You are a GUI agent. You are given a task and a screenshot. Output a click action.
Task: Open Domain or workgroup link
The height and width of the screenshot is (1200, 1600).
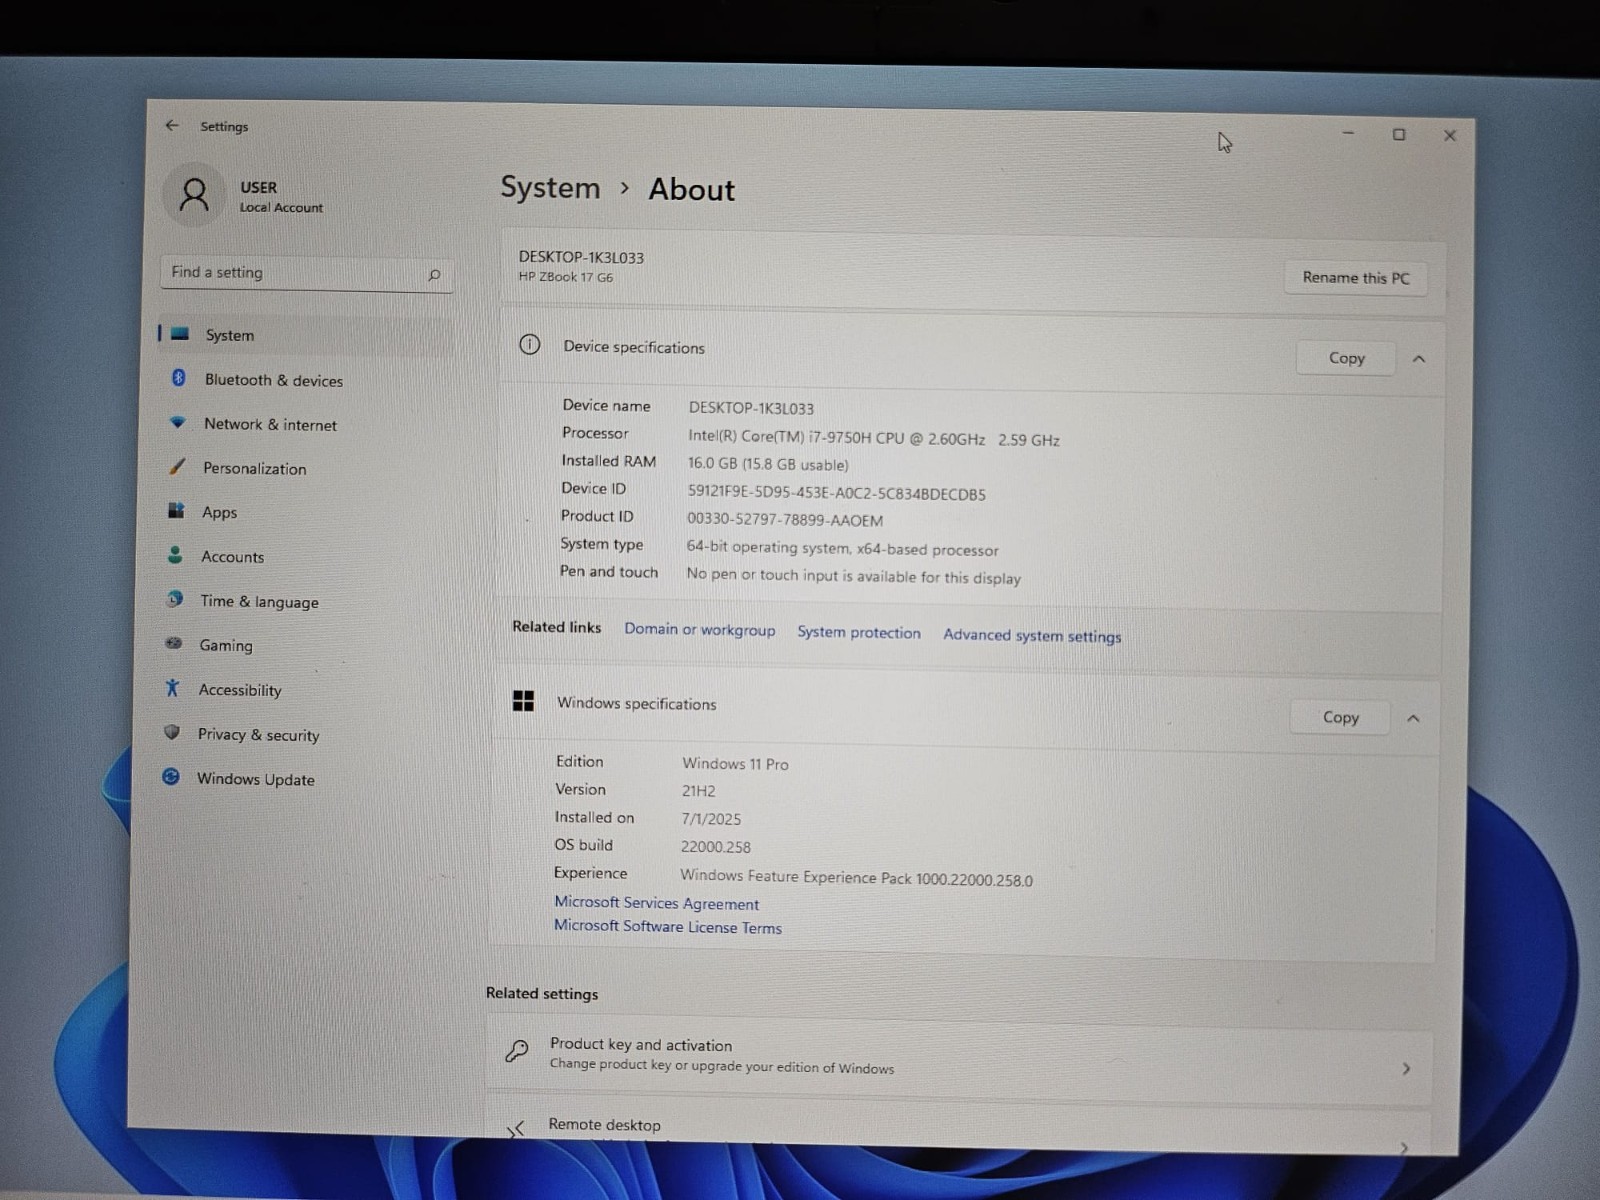point(700,629)
